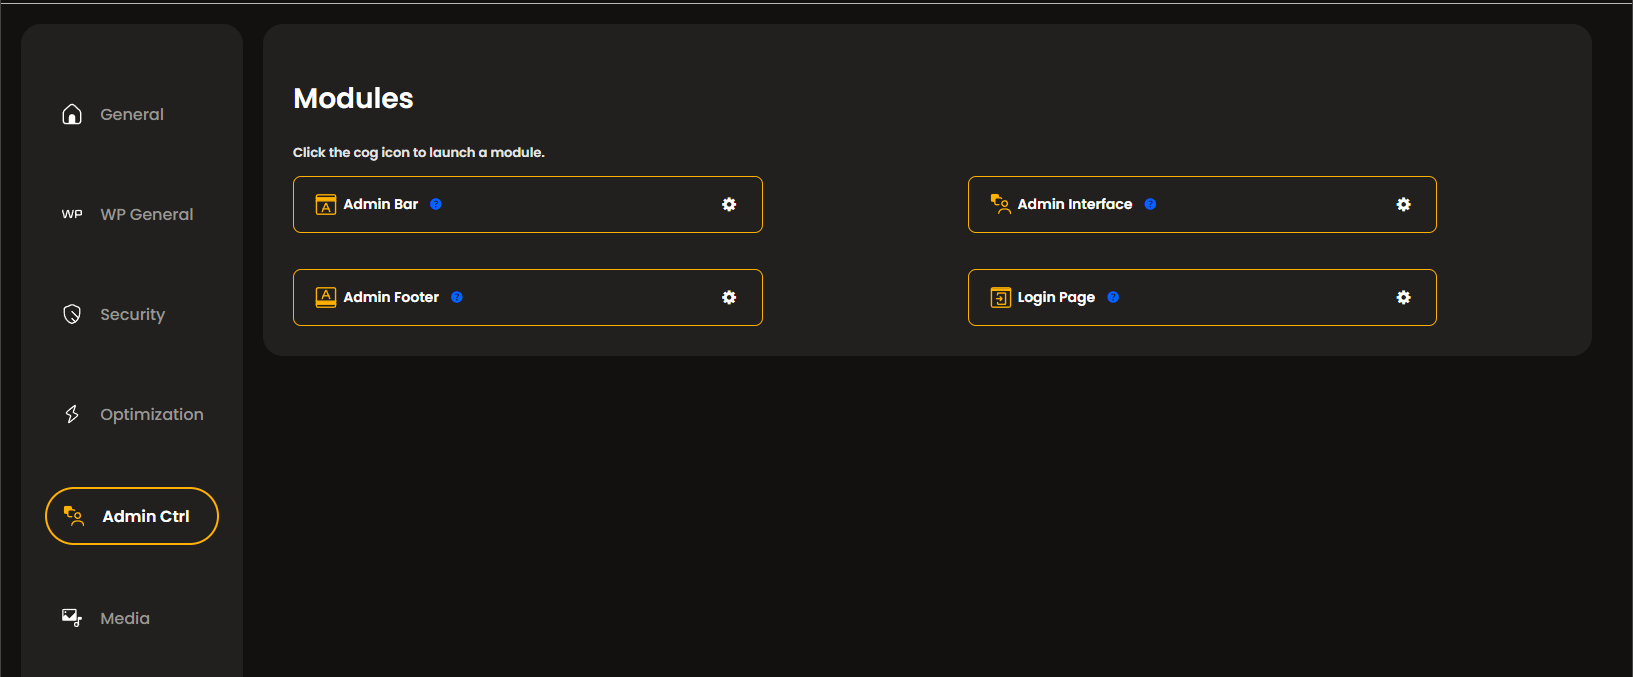The height and width of the screenshot is (677, 1633).
Task: Go to the General section
Action: [132, 114]
